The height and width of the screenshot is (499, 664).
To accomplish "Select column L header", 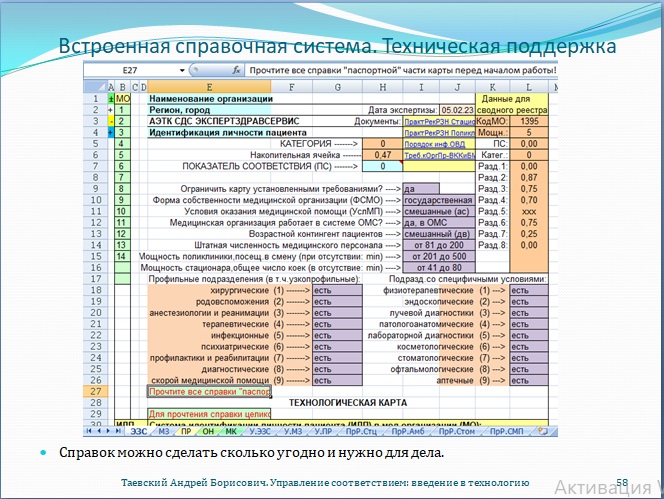I will click(x=529, y=87).
